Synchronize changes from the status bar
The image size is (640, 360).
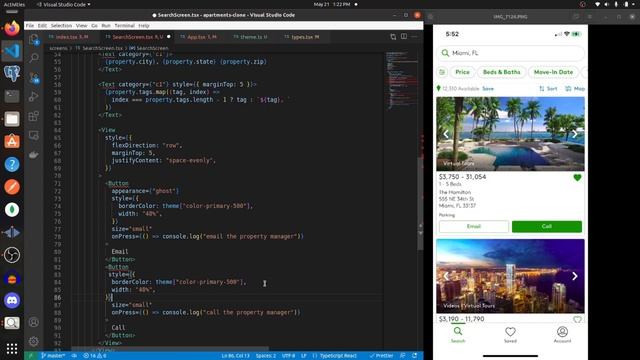(74, 356)
